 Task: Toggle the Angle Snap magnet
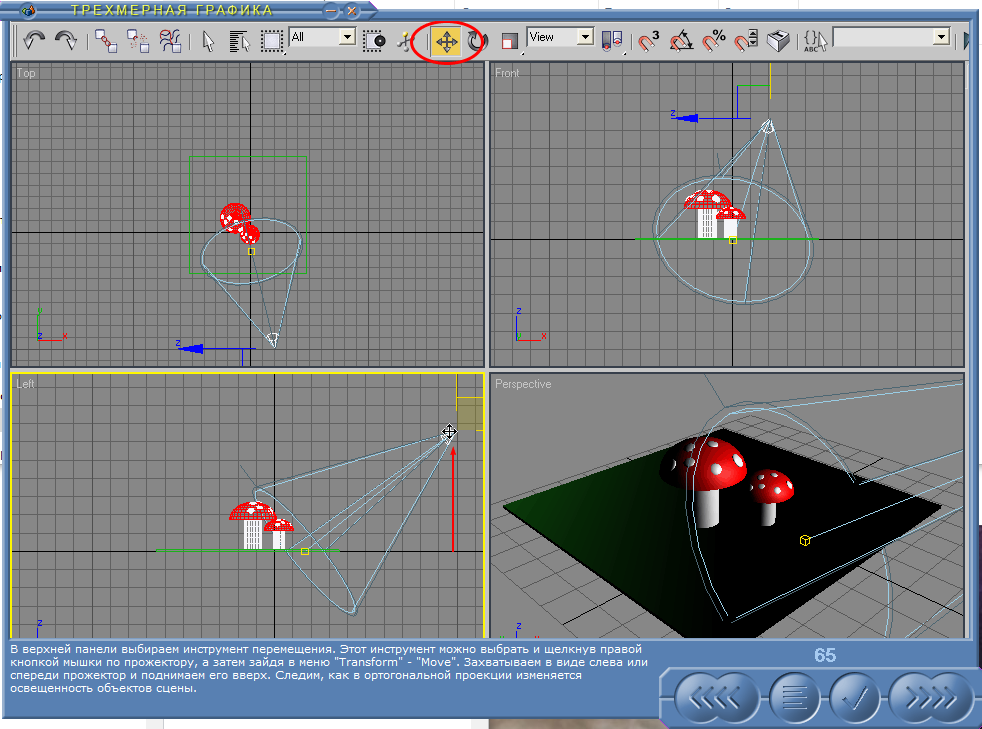point(681,41)
